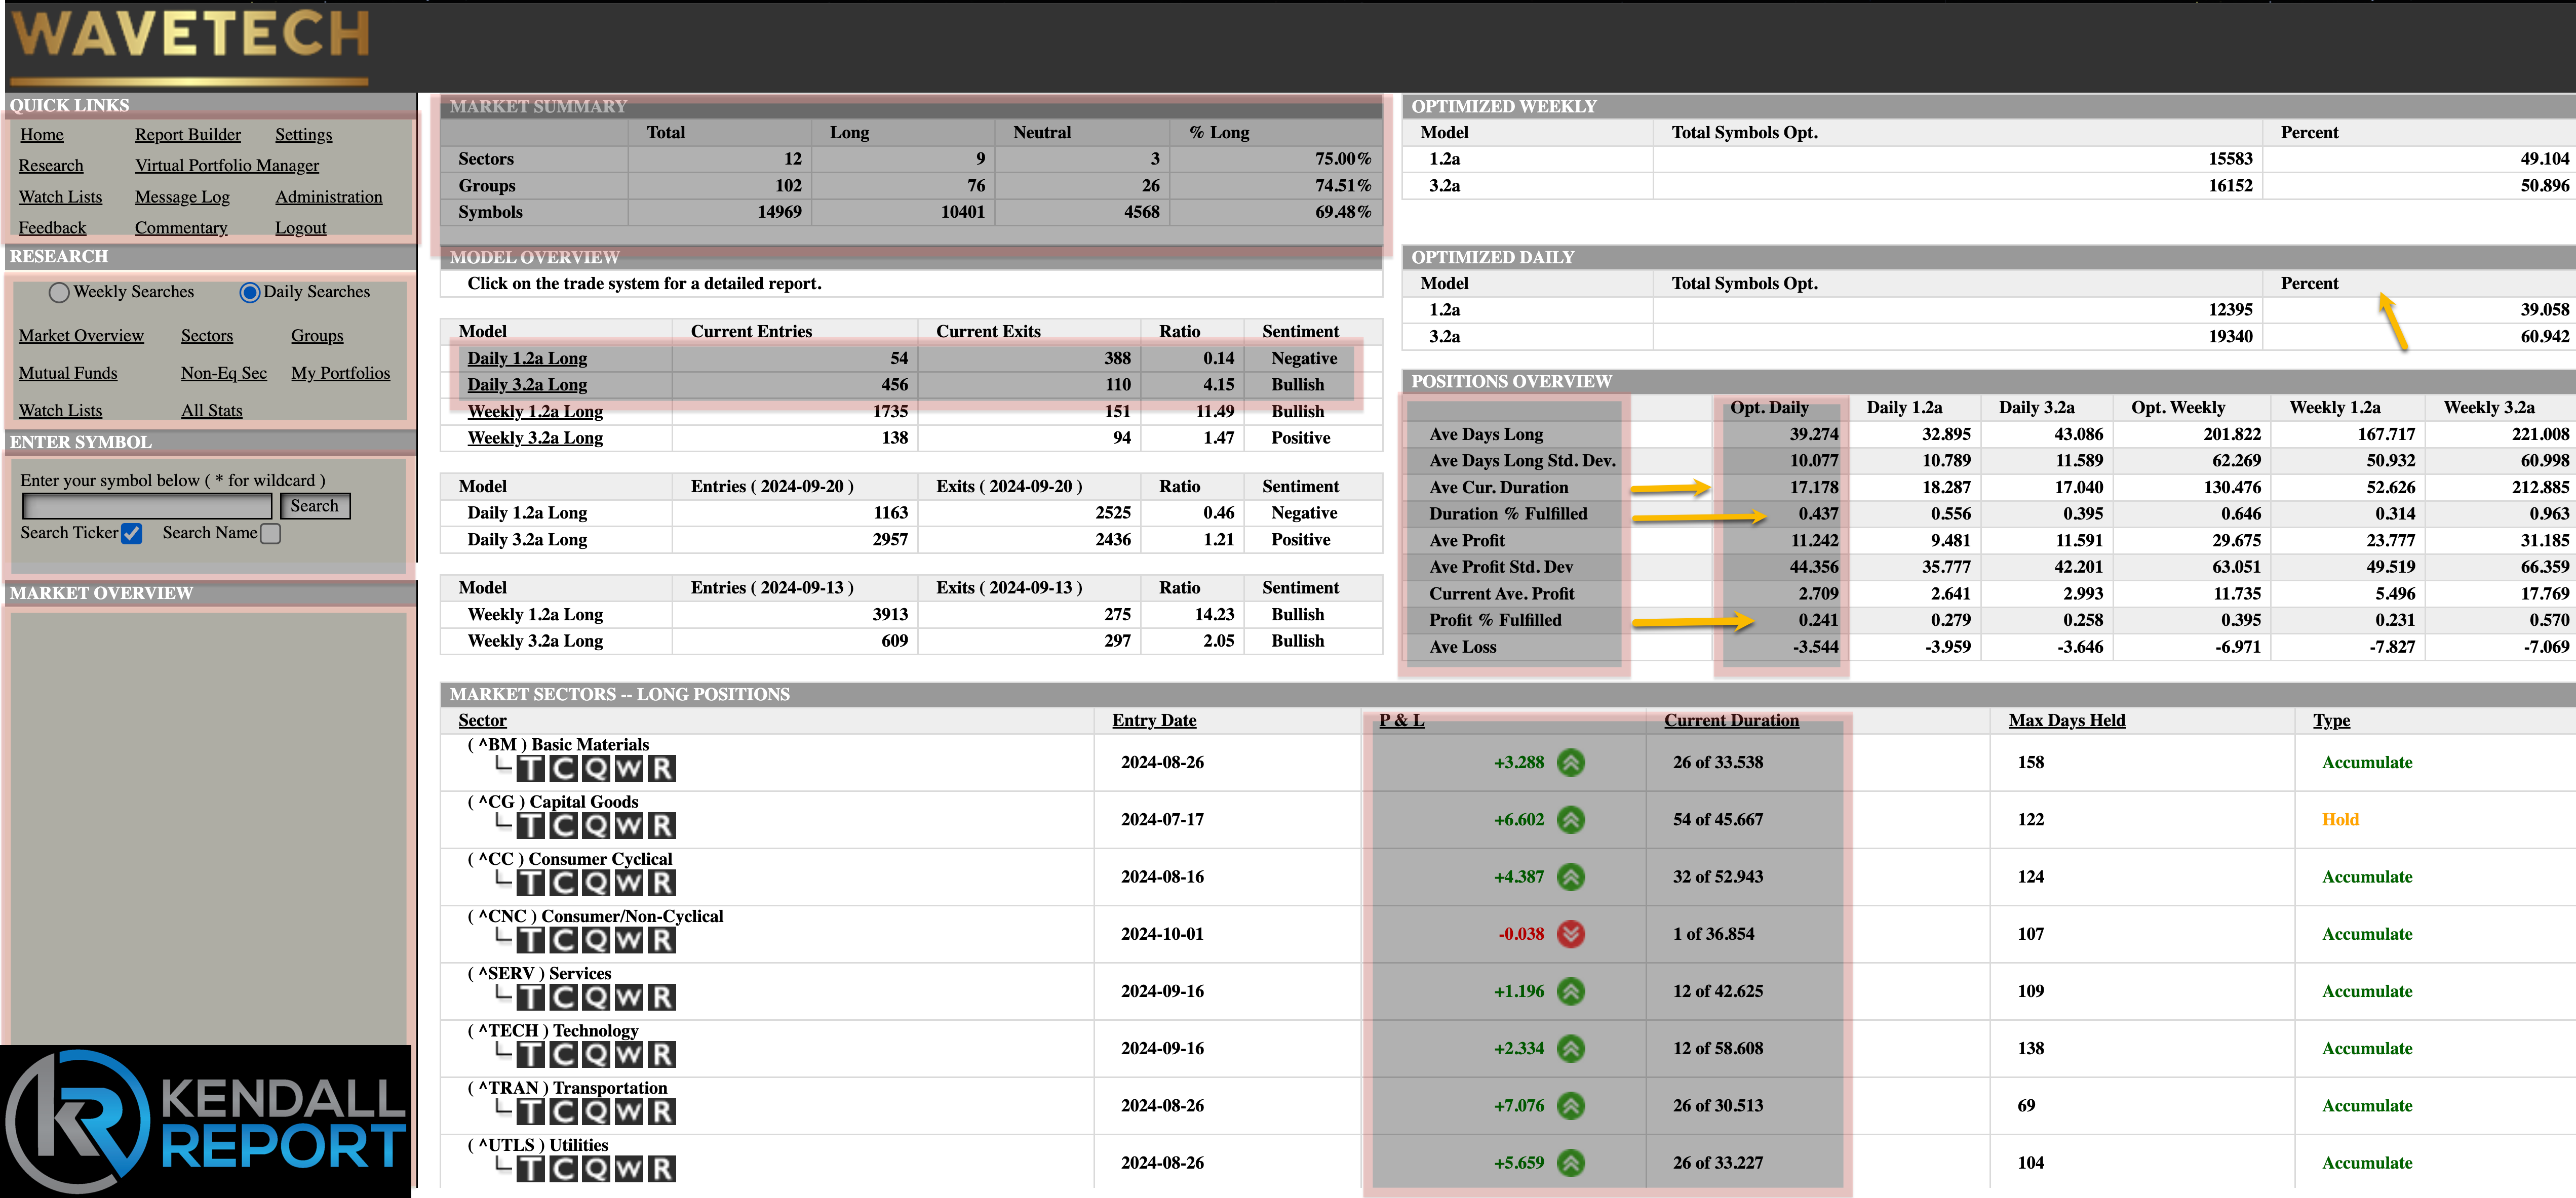Viewport: 2576px width, 1198px height.
Task: Open the Report Builder quick link
Action: coord(188,135)
